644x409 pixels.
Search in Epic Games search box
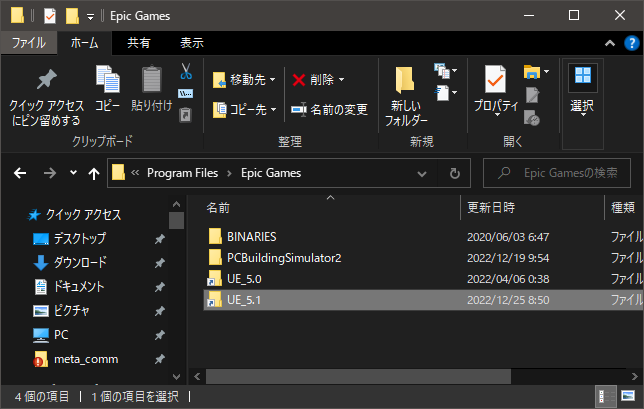[557, 173]
